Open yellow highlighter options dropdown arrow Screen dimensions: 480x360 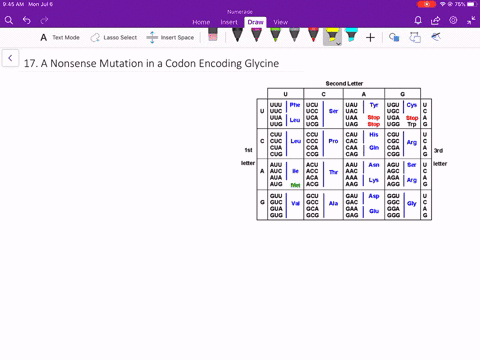tap(338, 44)
